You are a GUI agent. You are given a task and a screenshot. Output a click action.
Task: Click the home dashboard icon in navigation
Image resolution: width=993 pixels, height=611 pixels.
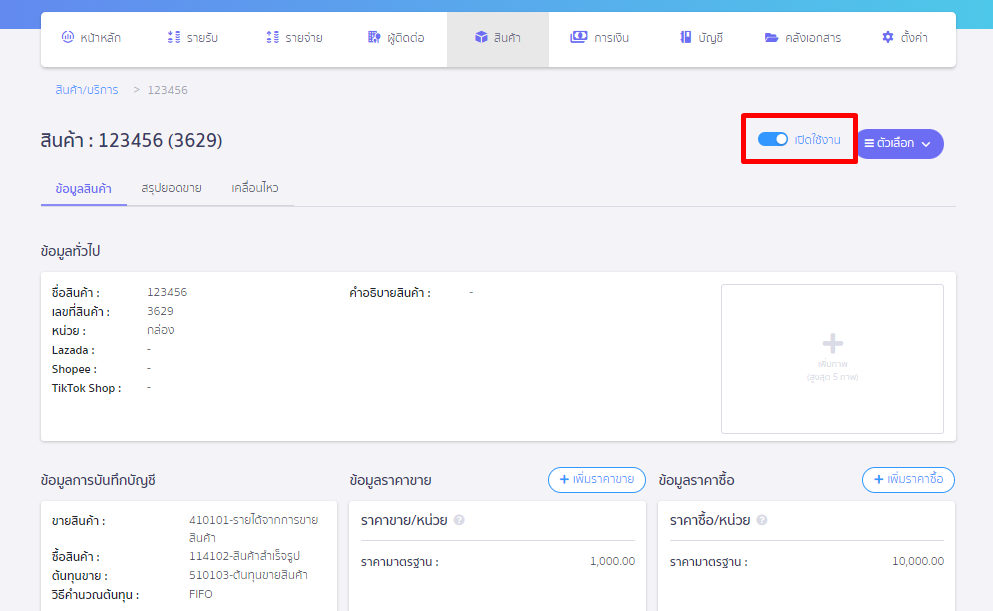[68, 38]
